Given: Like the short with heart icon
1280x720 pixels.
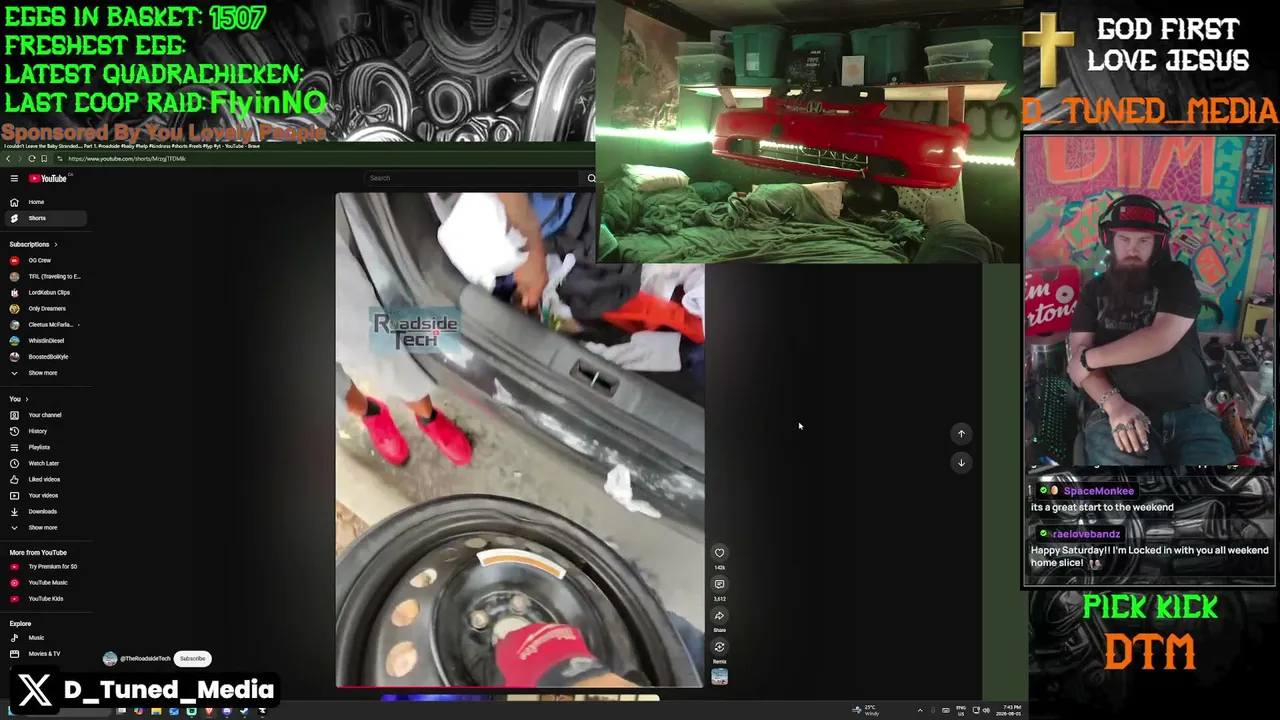Looking at the screenshot, I should click(x=719, y=552).
